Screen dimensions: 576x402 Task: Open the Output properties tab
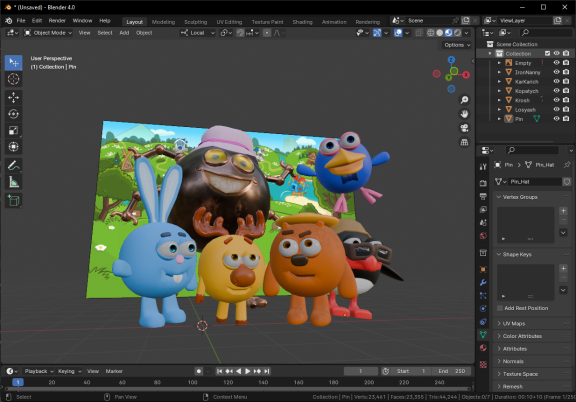pos(483,196)
